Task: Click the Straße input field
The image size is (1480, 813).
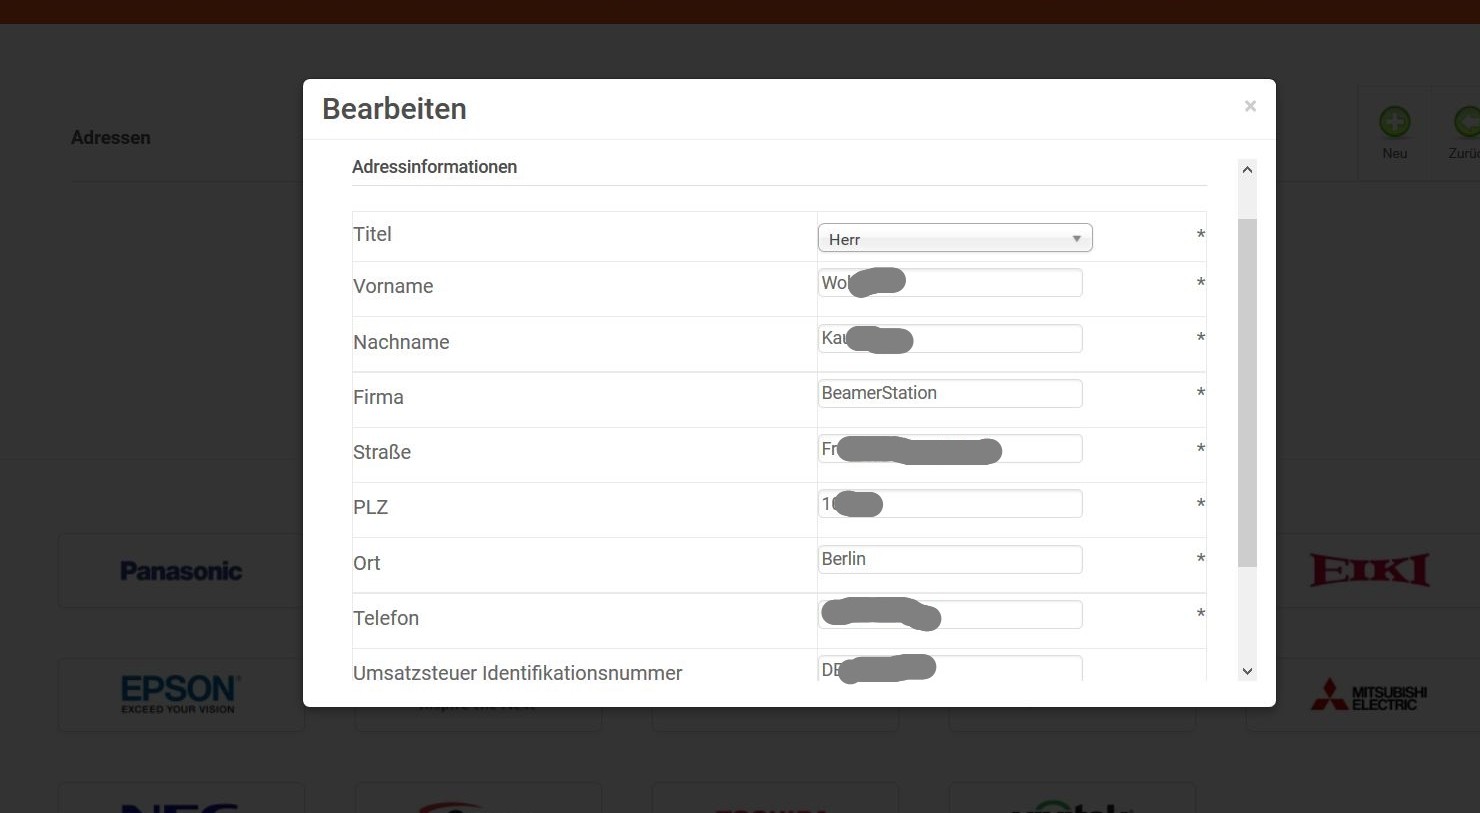Action: coord(1040,449)
